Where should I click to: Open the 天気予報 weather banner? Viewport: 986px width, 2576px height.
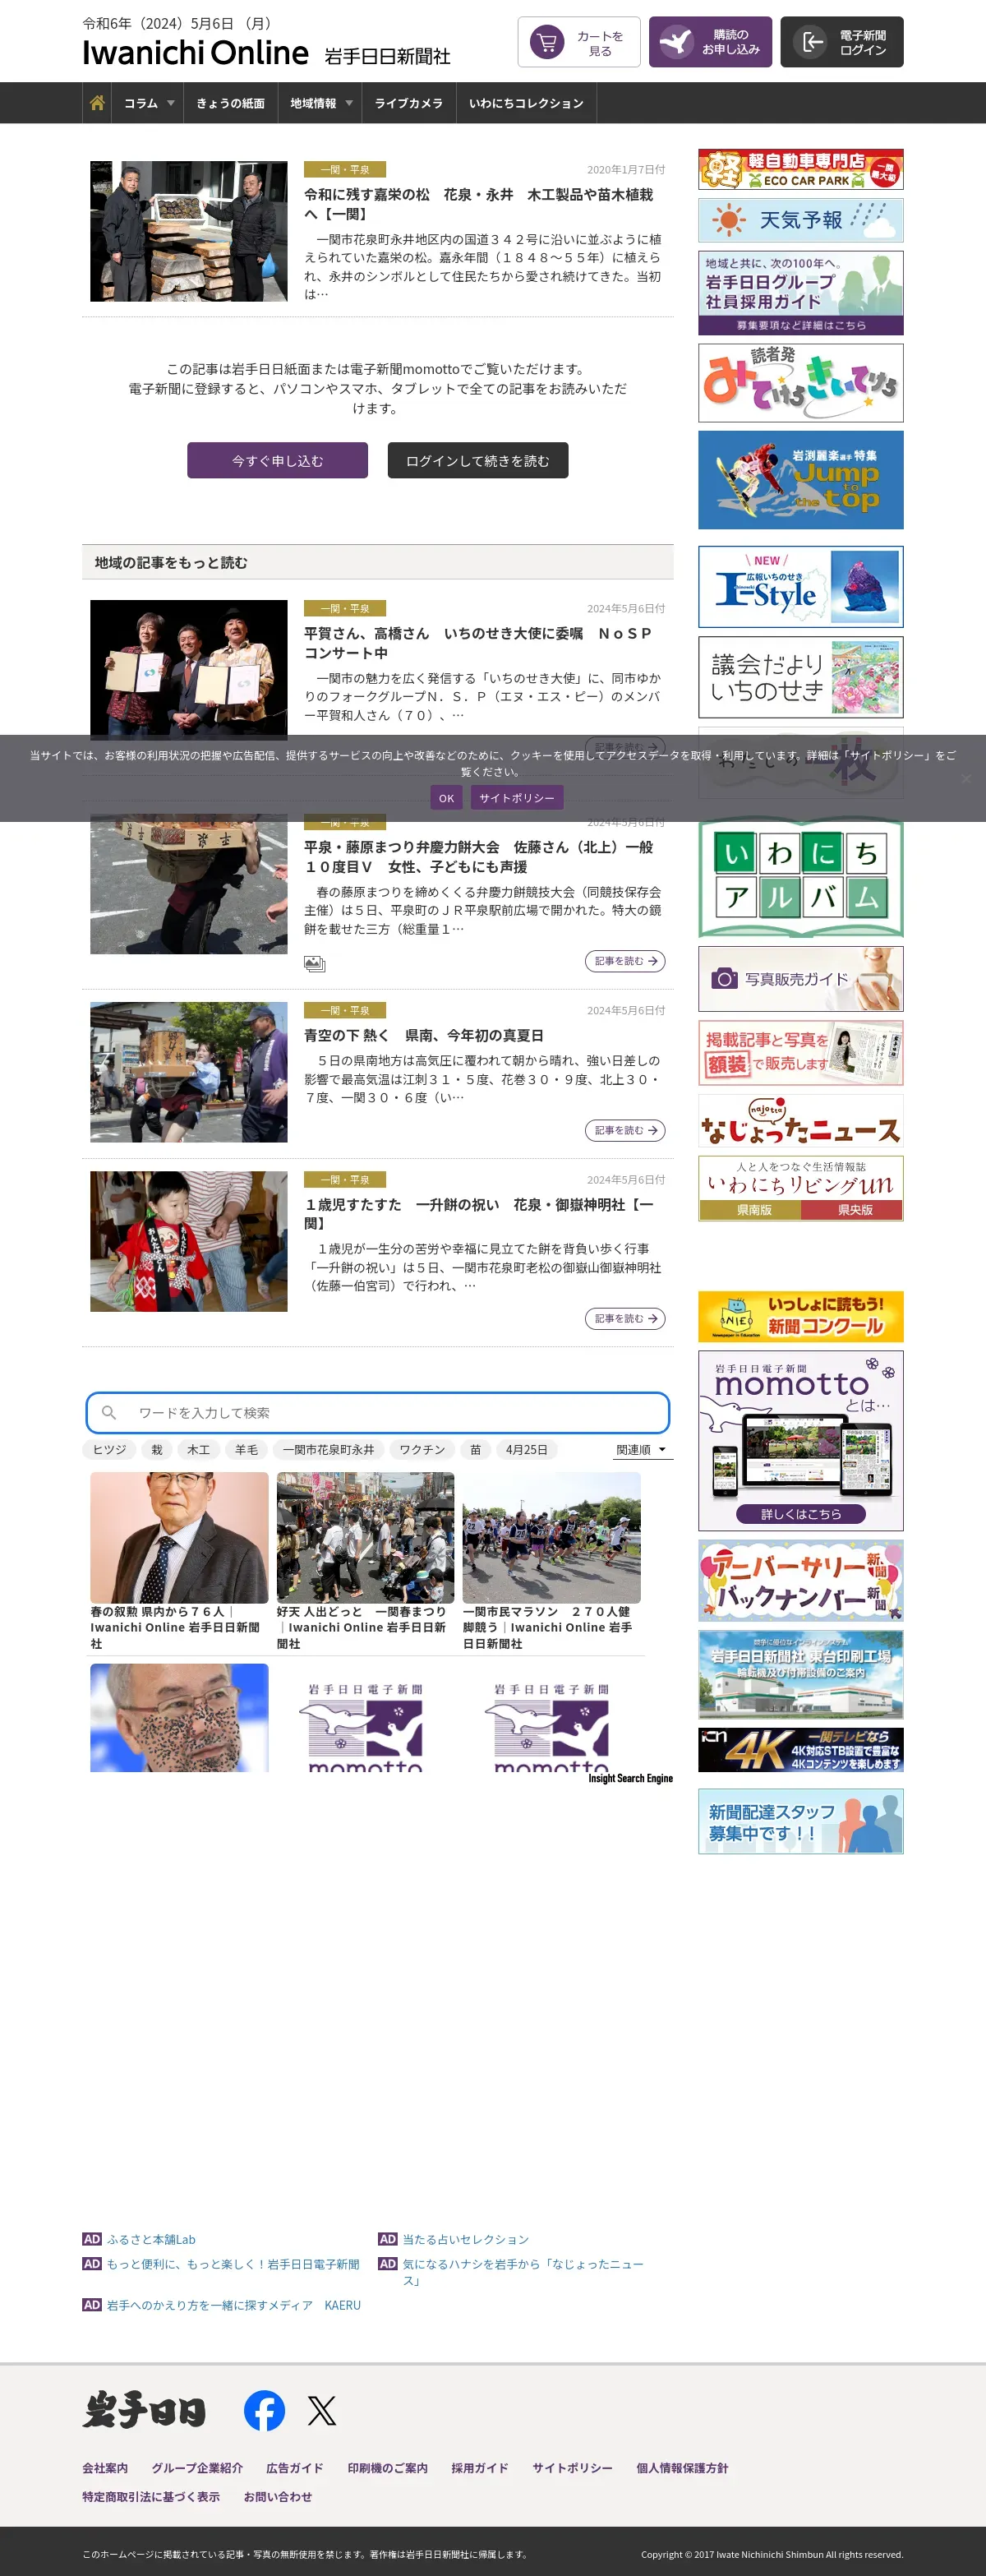click(800, 220)
